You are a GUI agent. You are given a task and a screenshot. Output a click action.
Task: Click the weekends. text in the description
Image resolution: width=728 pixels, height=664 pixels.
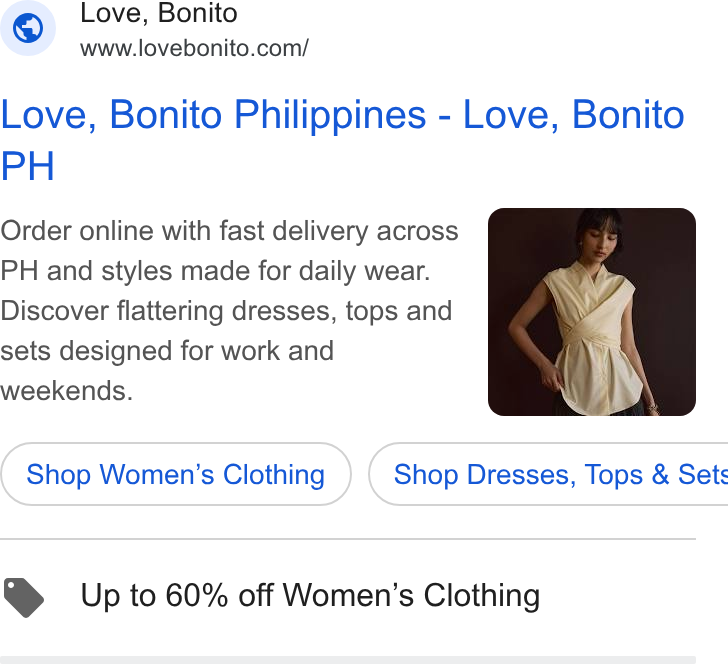coord(66,391)
